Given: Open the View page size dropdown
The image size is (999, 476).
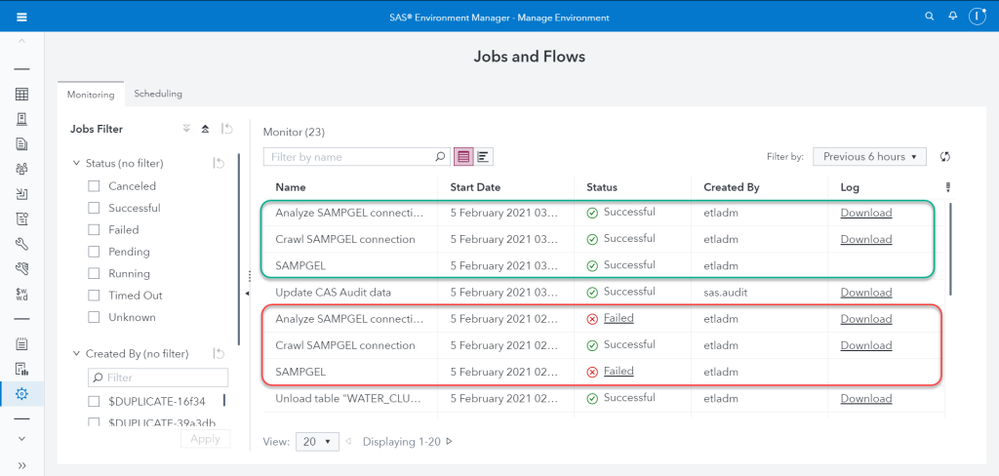Looking at the screenshot, I should click(x=317, y=442).
